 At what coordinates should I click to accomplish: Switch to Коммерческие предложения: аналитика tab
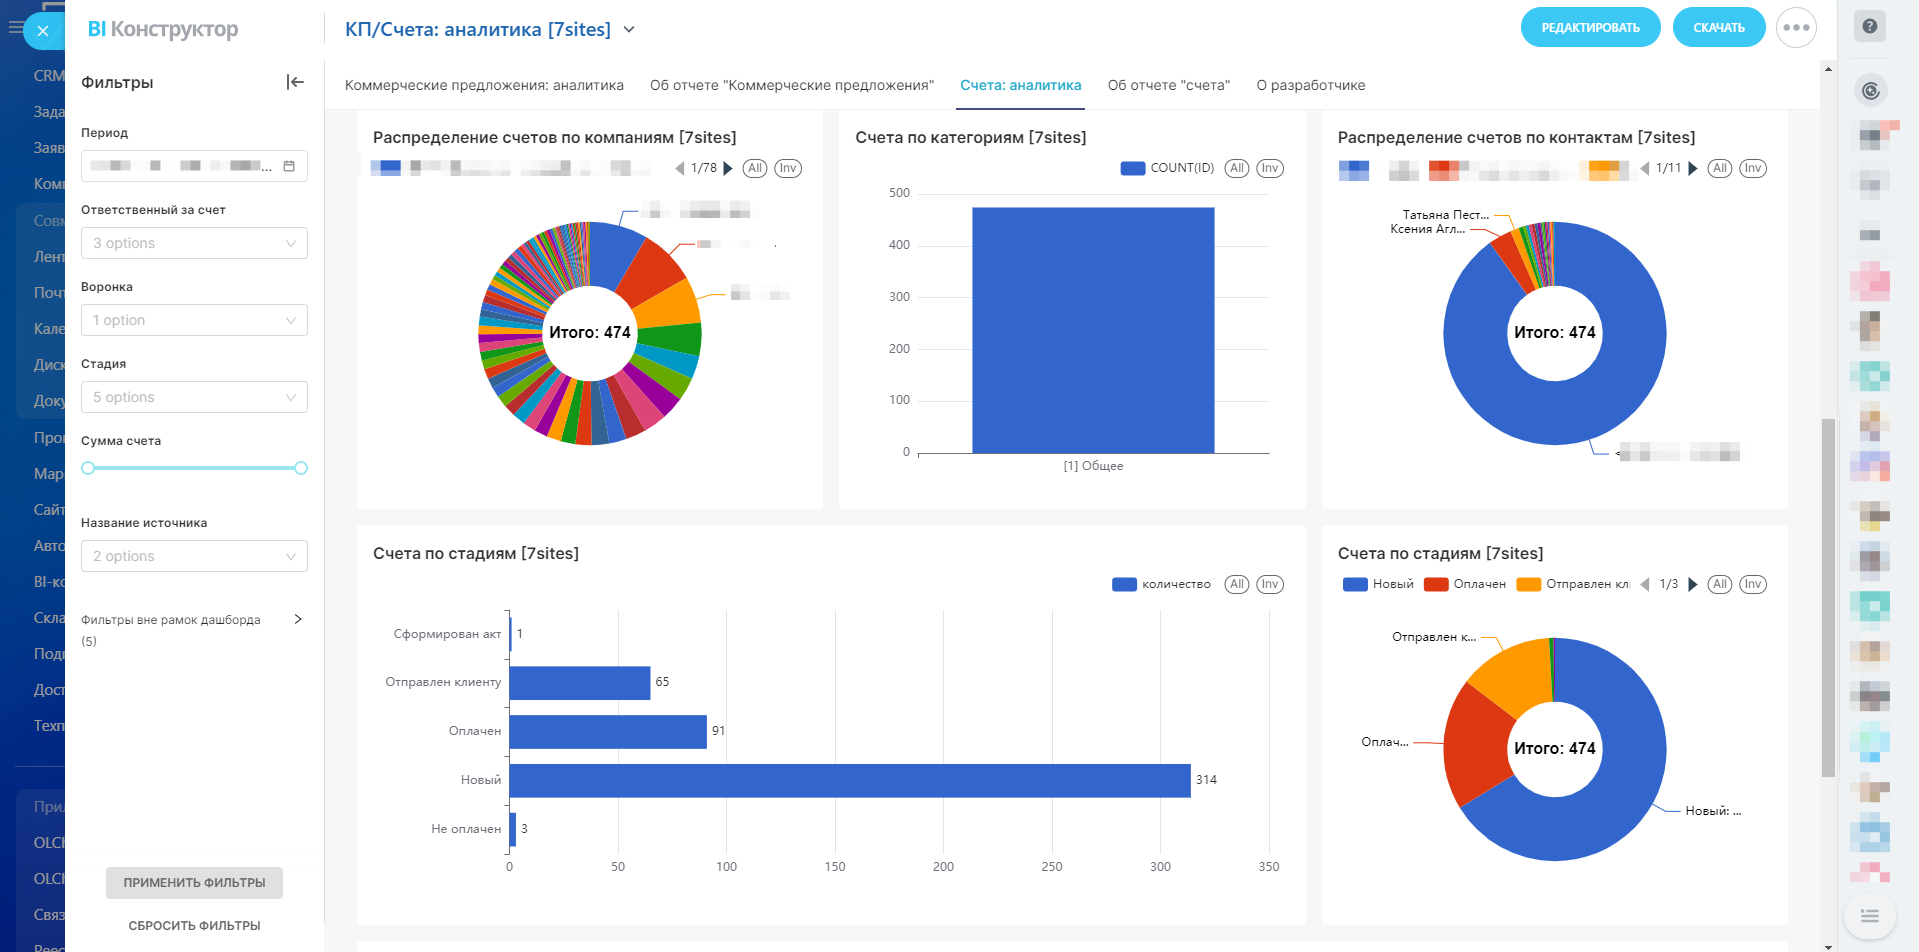coord(484,85)
